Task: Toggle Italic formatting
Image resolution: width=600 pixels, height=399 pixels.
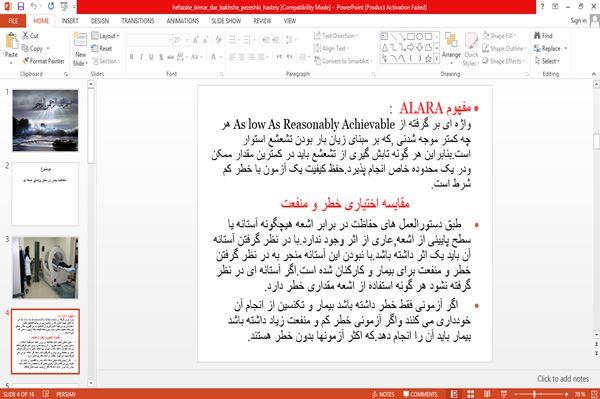Action: click(141, 57)
